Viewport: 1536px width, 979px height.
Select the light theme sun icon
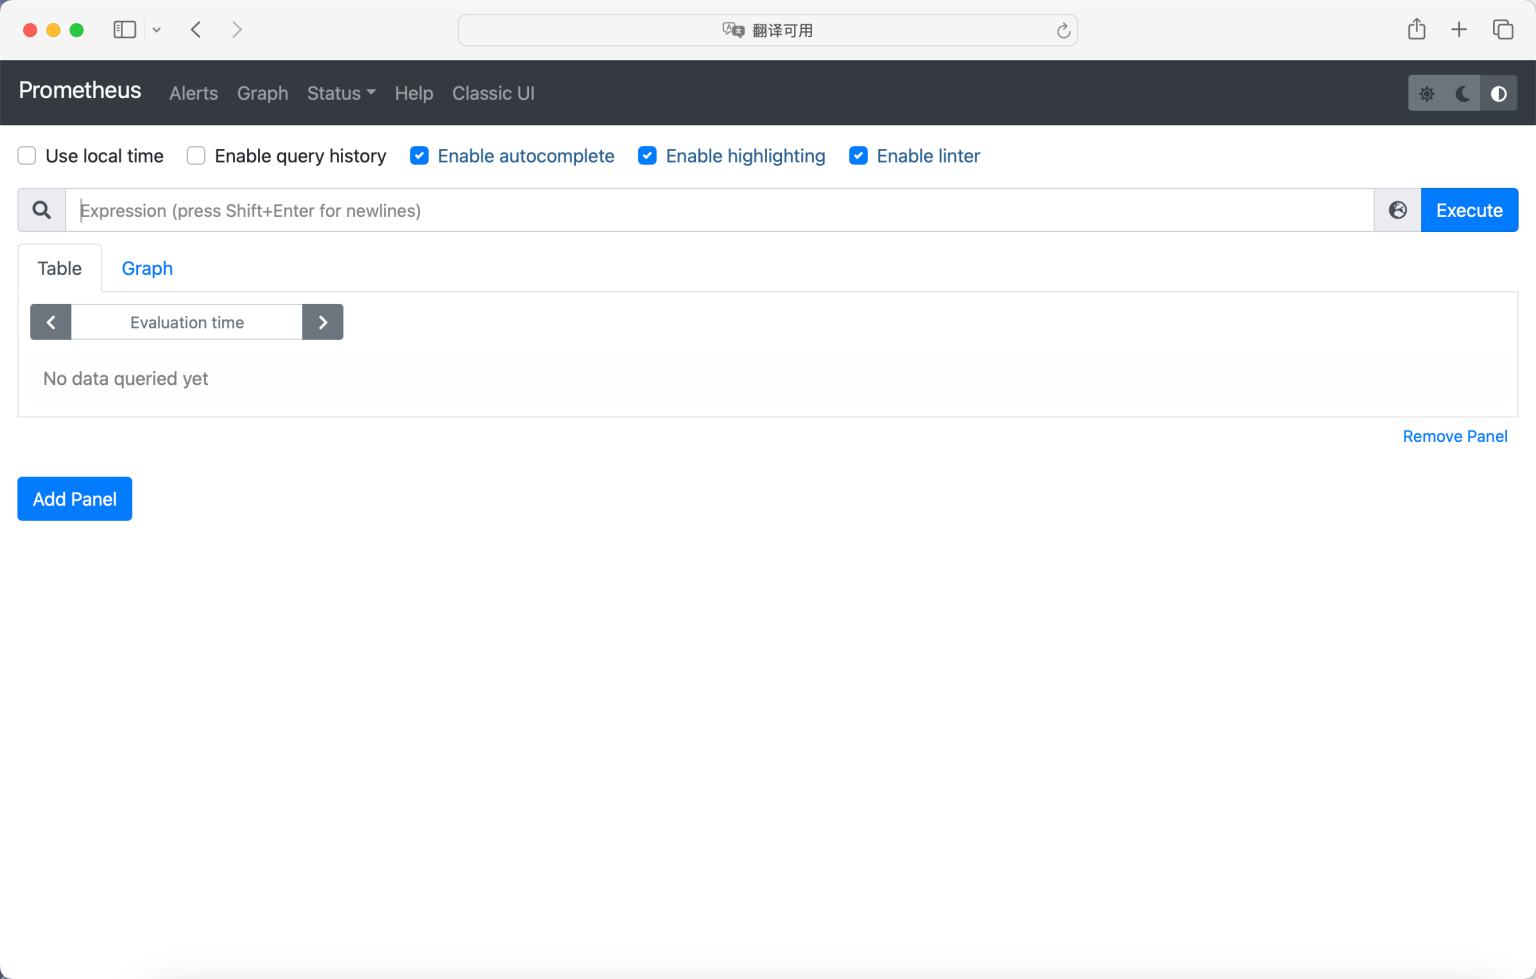1427,93
